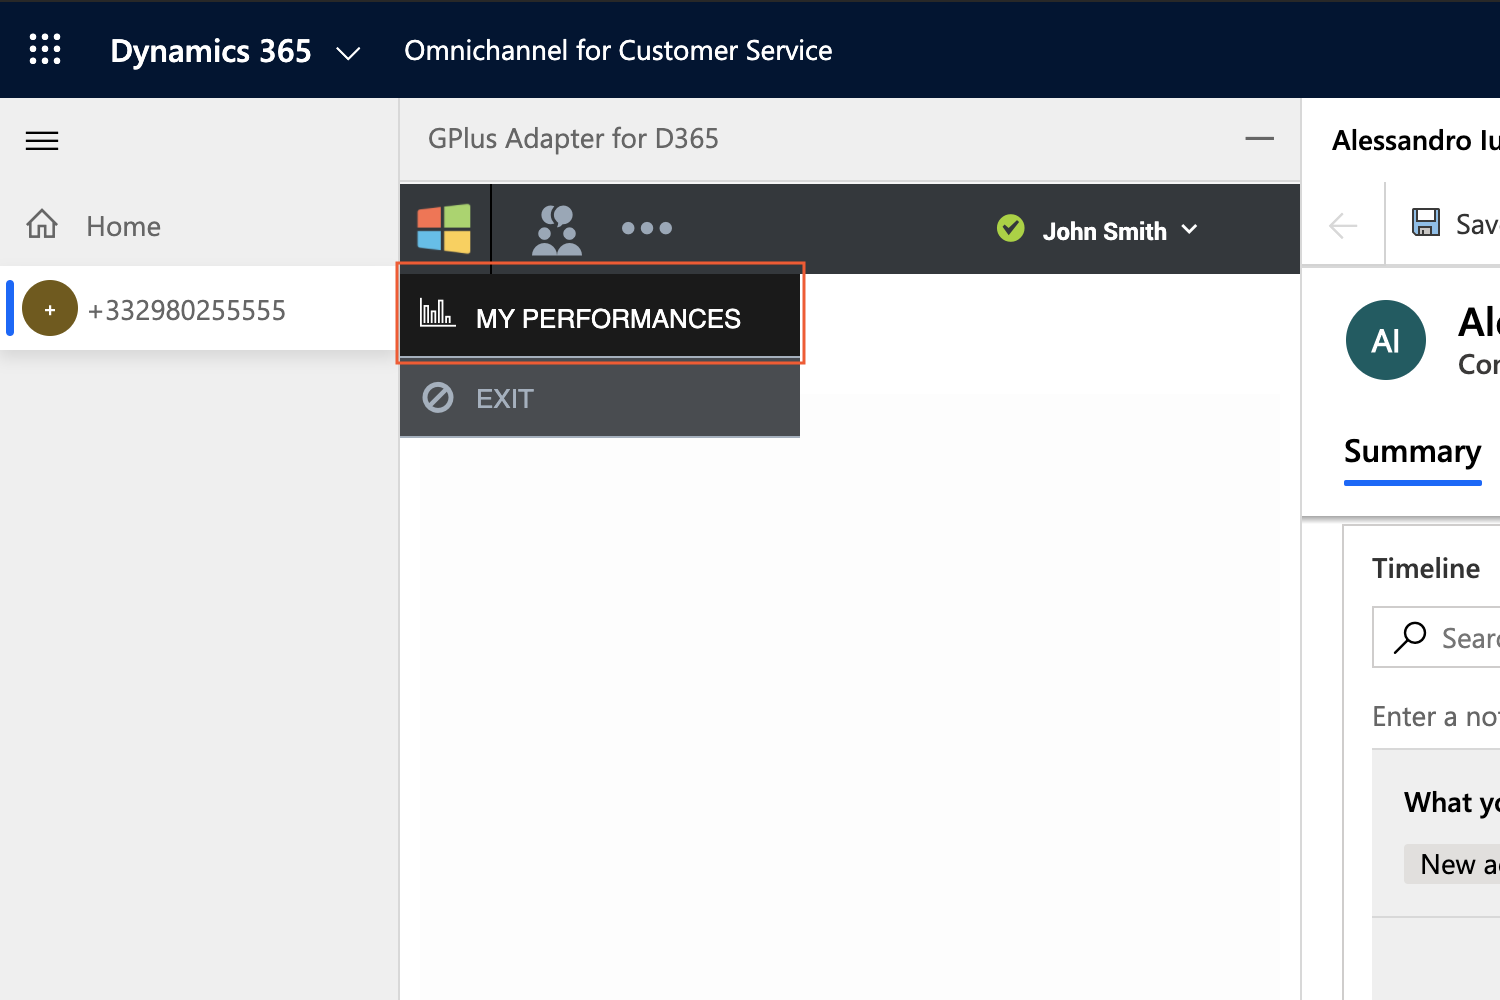Click the back arrow in the record toolbar
The height and width of the screenshot is (1000, 1500).
(x=1343, y=225)
